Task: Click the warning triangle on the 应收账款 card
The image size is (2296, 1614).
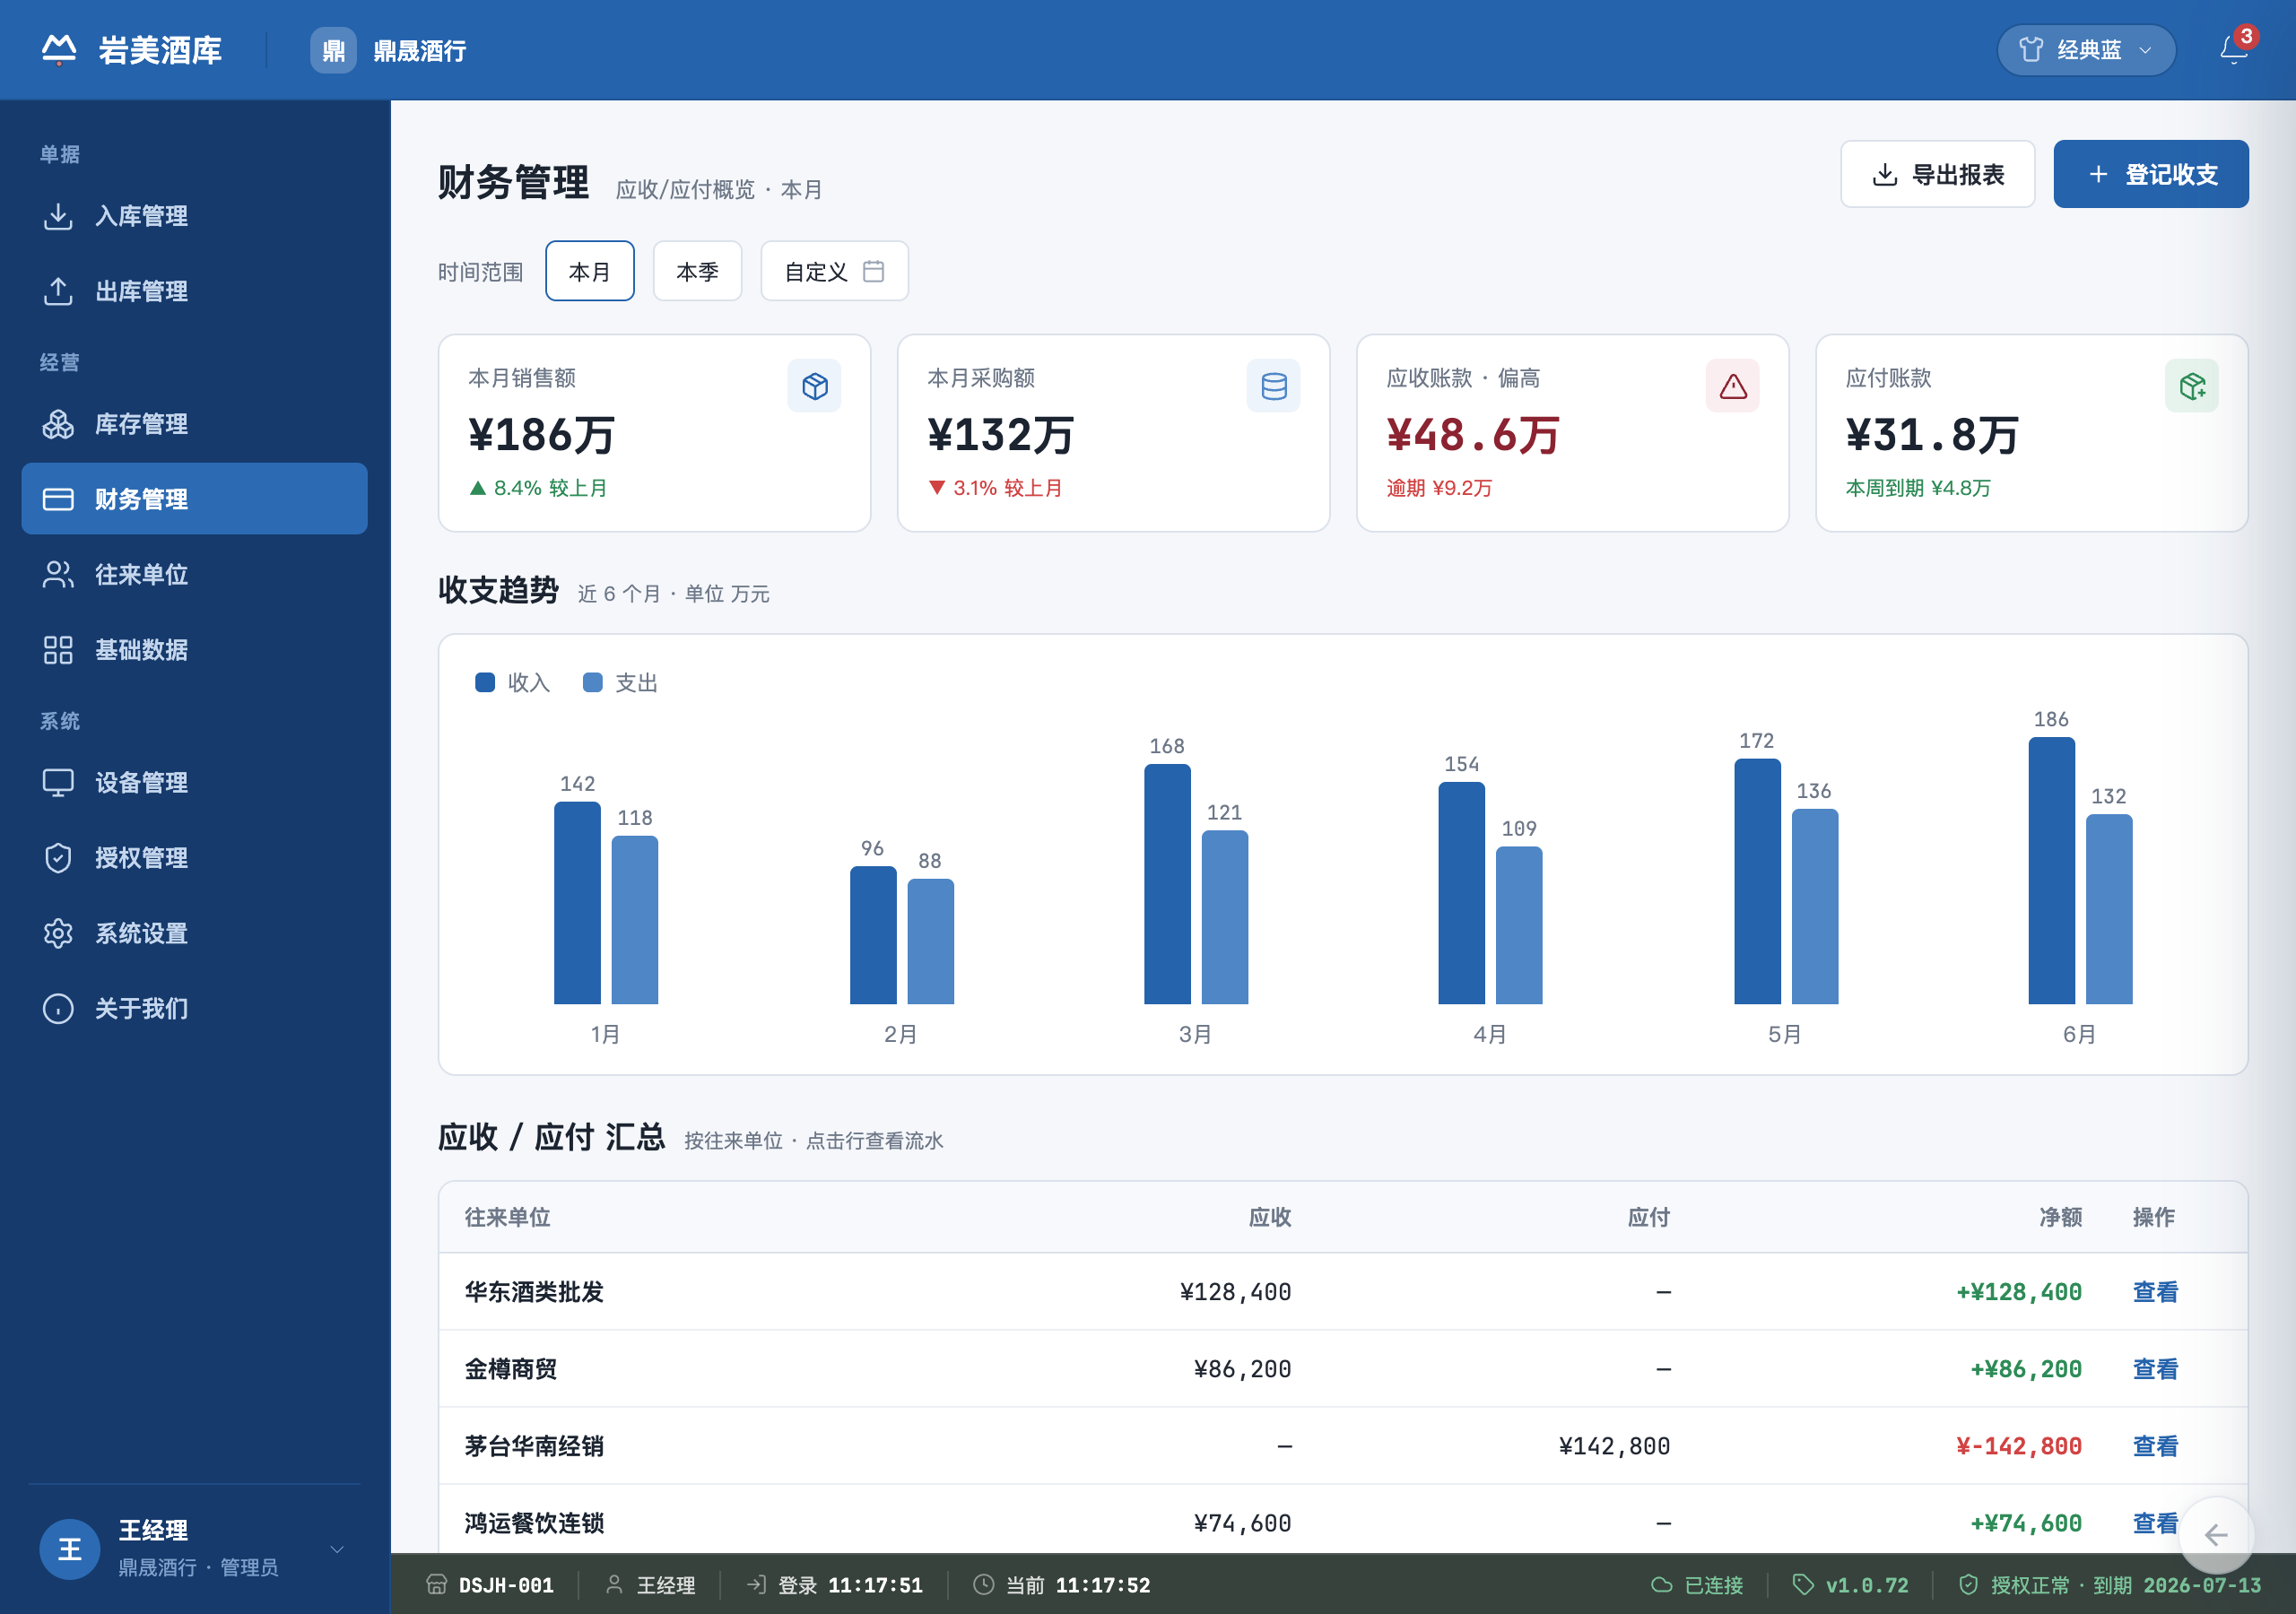Action: (x=1732, y=386)
